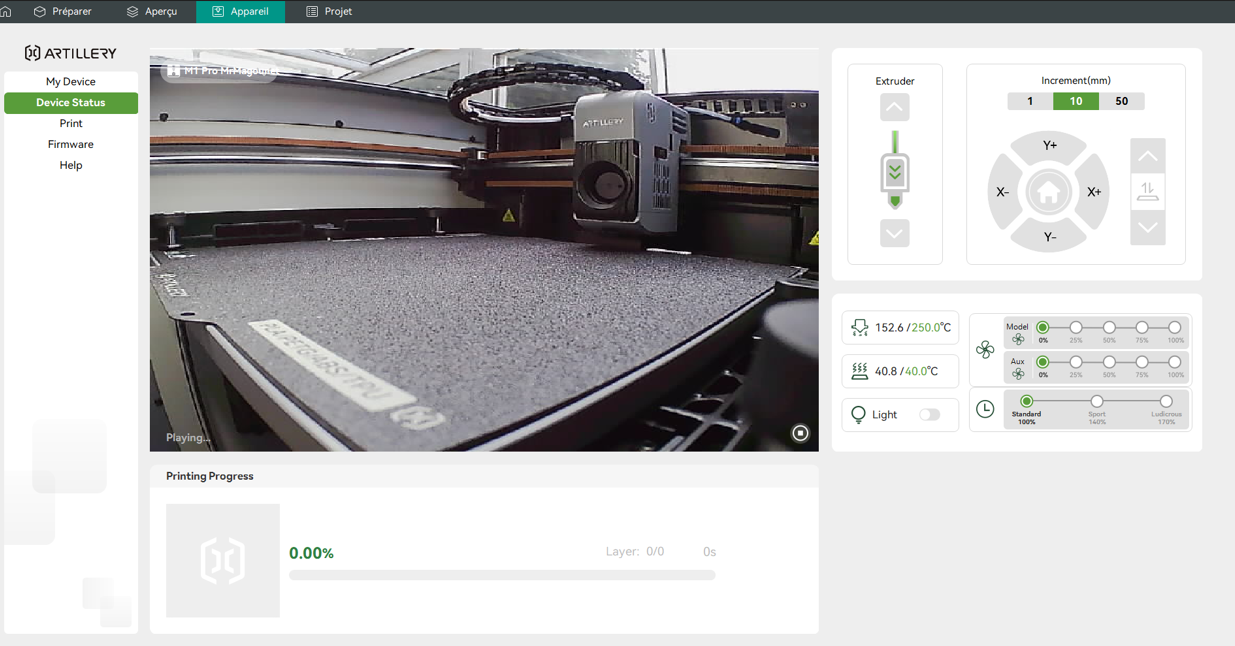
Task: Move the head in Y- direction
Action: pyautogui.click(x=1050, y=237)
